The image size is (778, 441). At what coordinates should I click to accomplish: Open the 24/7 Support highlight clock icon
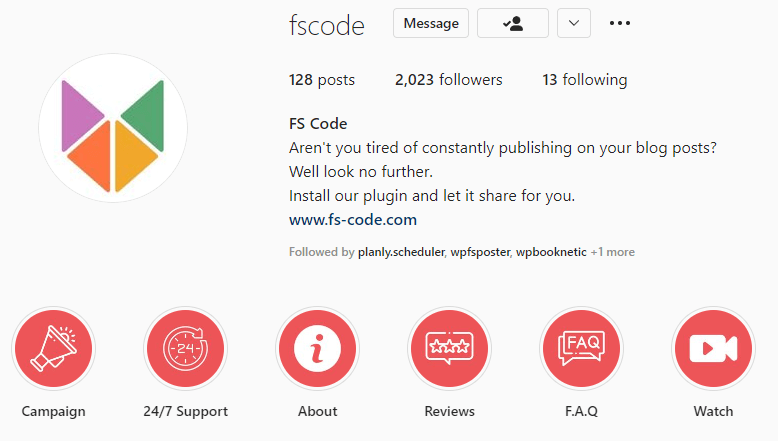tap(186, 348)
